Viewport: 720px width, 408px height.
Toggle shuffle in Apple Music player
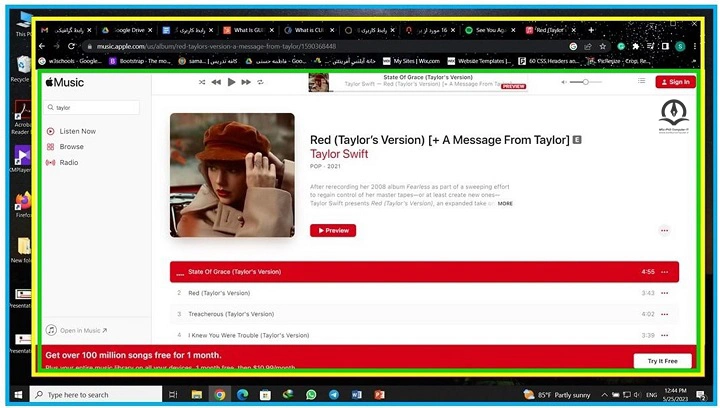coord(202,82)
